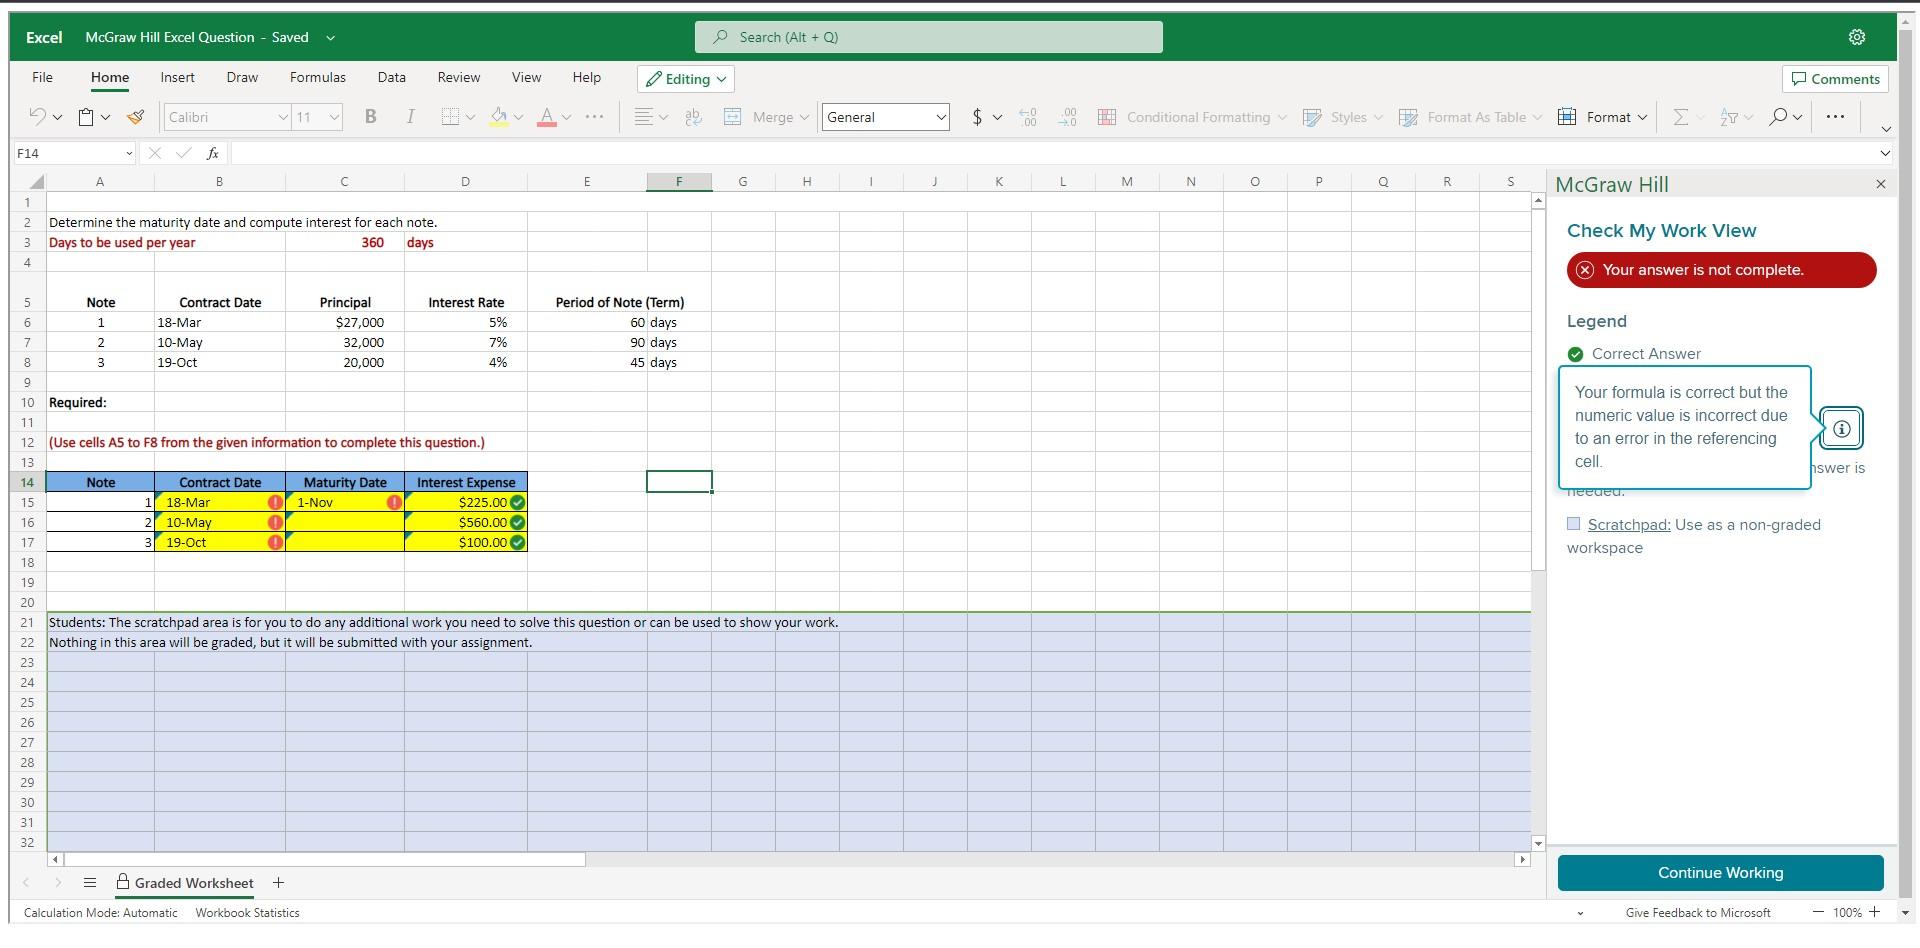1920x948 pixels.
Task: Click the AutoSum sigma icon
Action: pos(1680,117)
